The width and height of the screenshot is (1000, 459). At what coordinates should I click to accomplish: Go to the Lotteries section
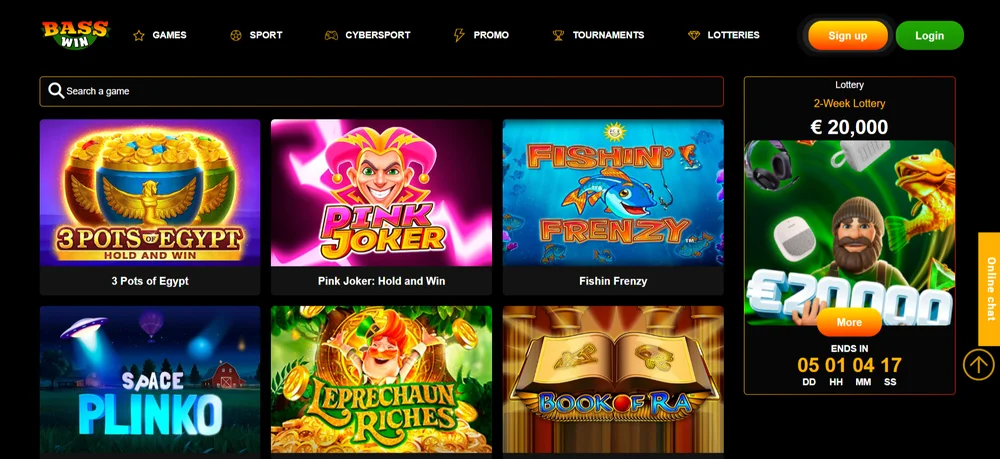[733, 35]
